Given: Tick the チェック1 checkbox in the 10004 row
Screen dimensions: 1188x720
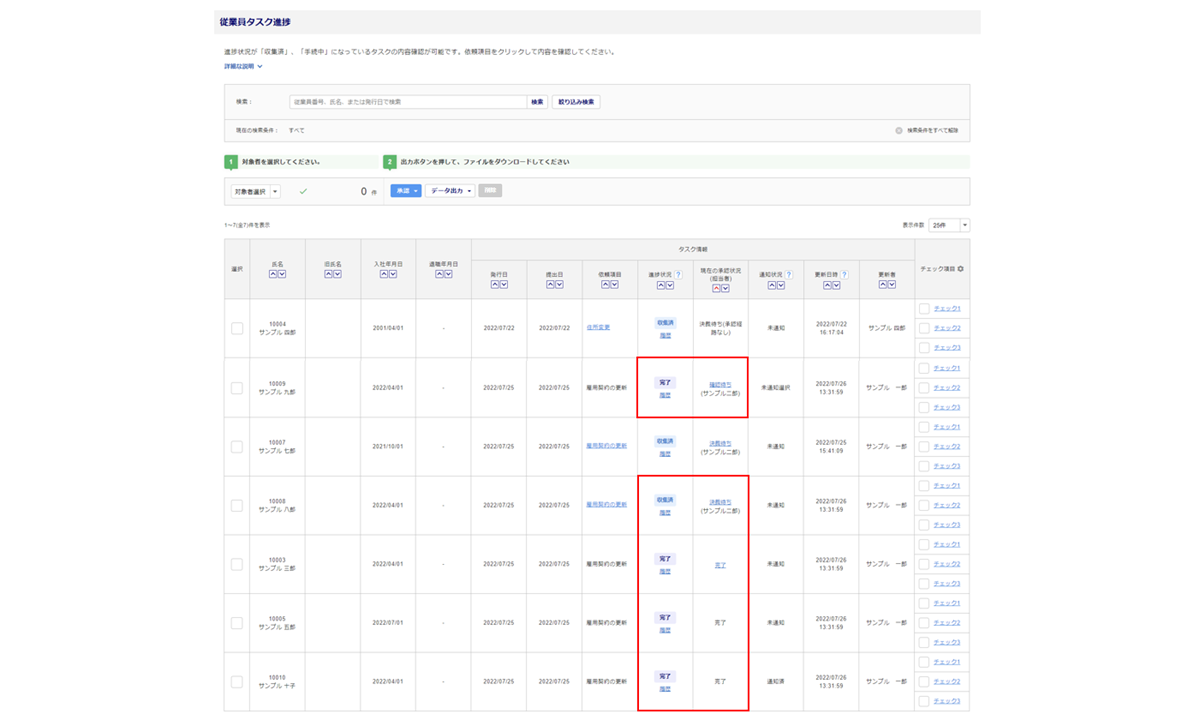Looking at the screenshot, I should click(924, 308).
